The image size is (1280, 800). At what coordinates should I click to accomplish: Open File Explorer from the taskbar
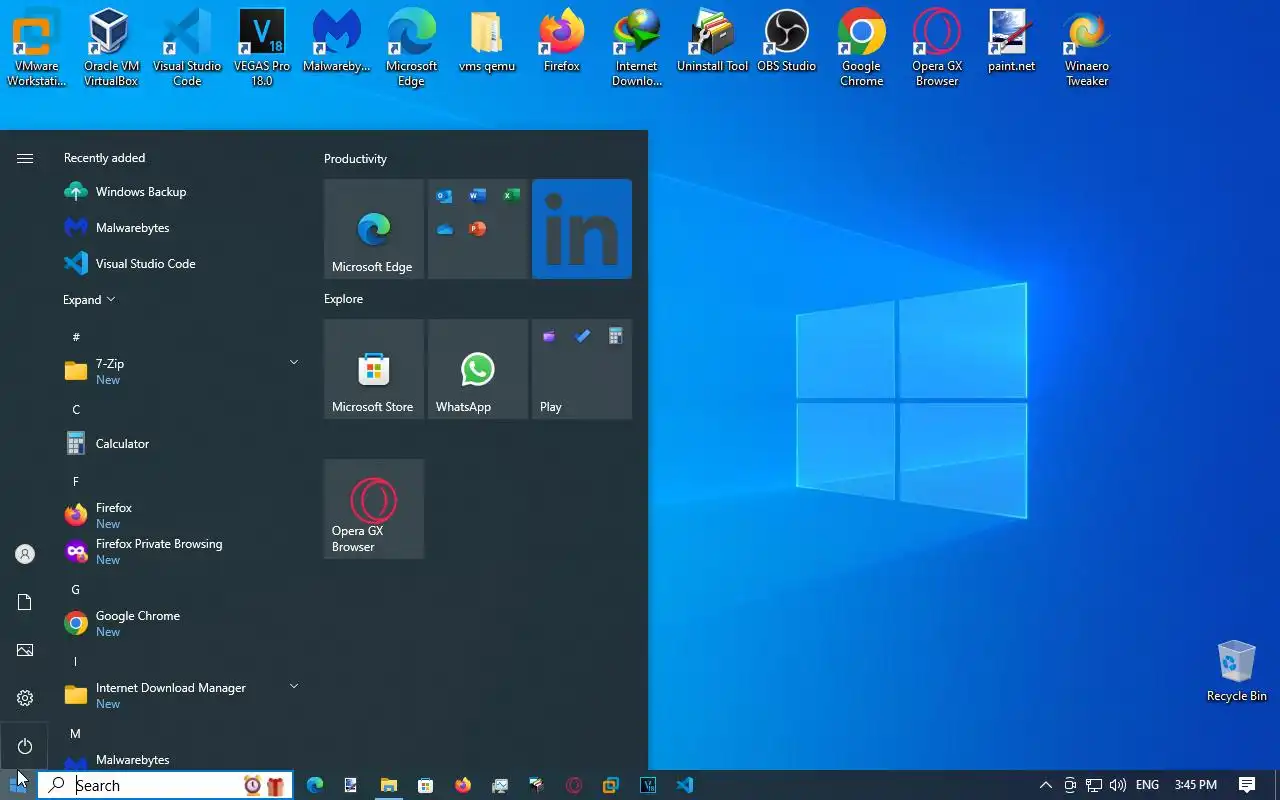tap(388, 785)
